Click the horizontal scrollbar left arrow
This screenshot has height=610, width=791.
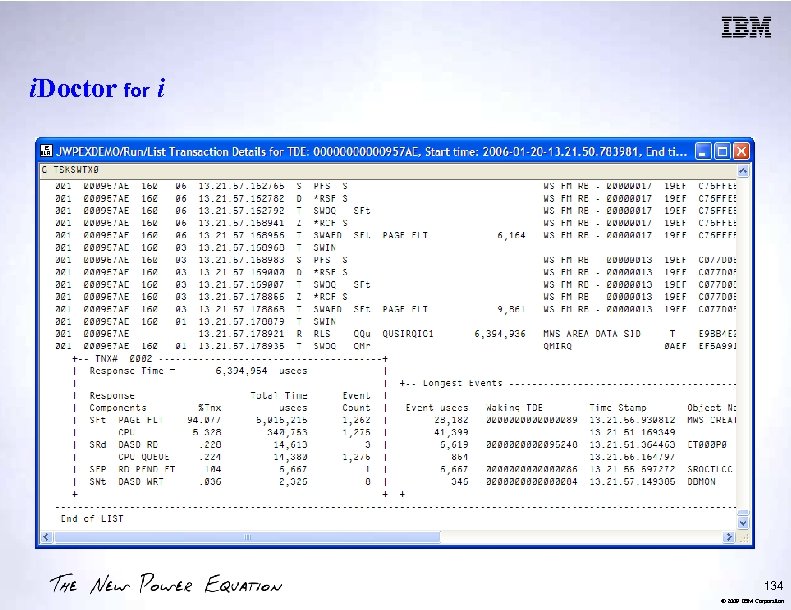pyautogui.click(x=46, y=537)
